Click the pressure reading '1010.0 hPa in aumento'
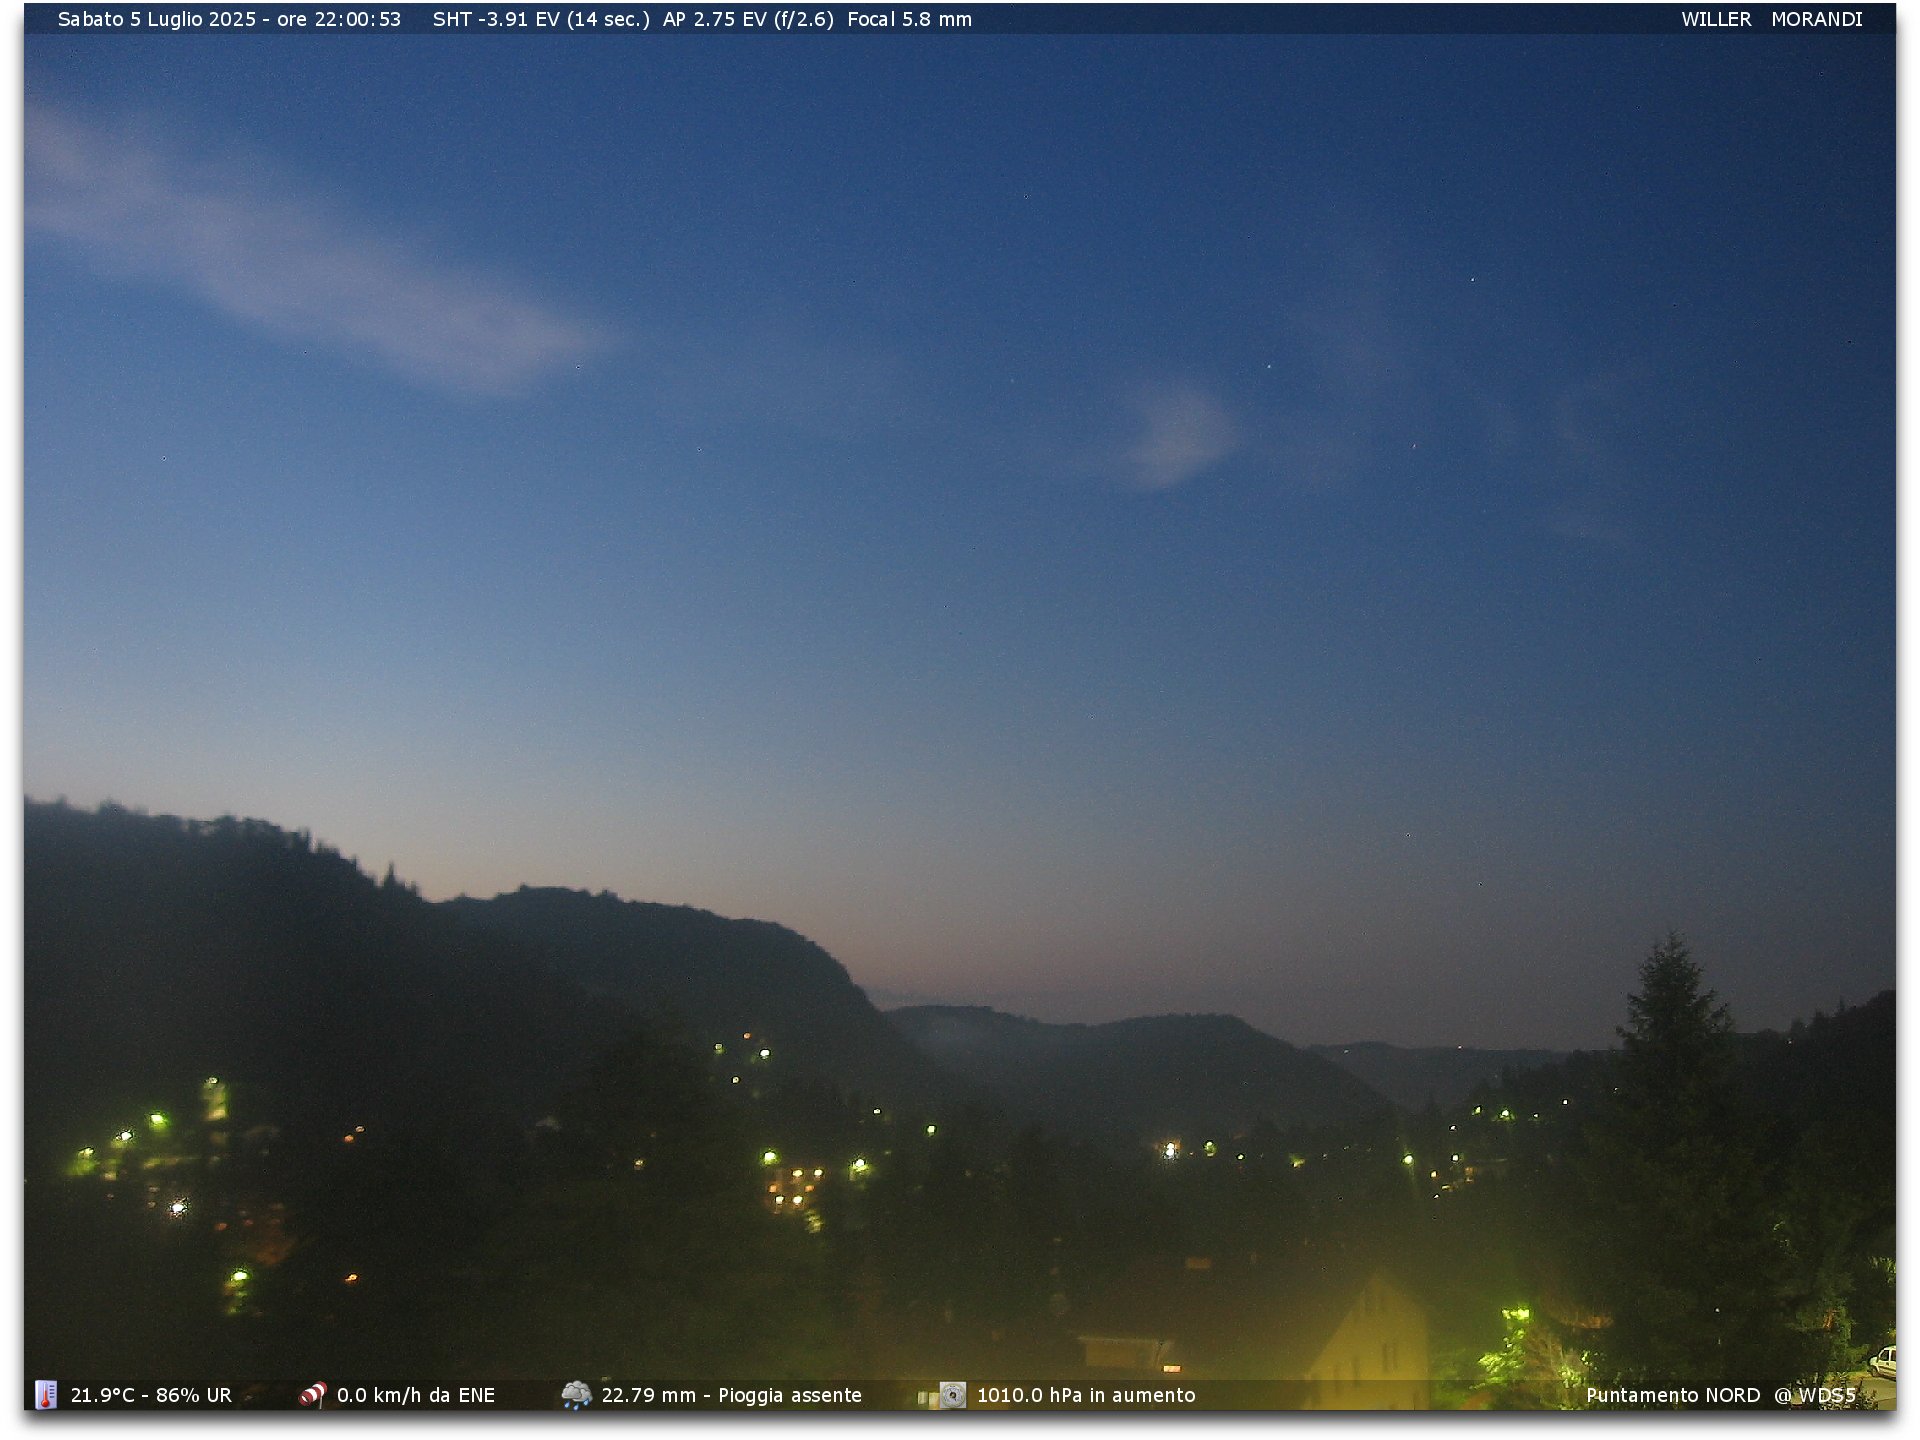1920x1440 pixels. [1086, 1395]
